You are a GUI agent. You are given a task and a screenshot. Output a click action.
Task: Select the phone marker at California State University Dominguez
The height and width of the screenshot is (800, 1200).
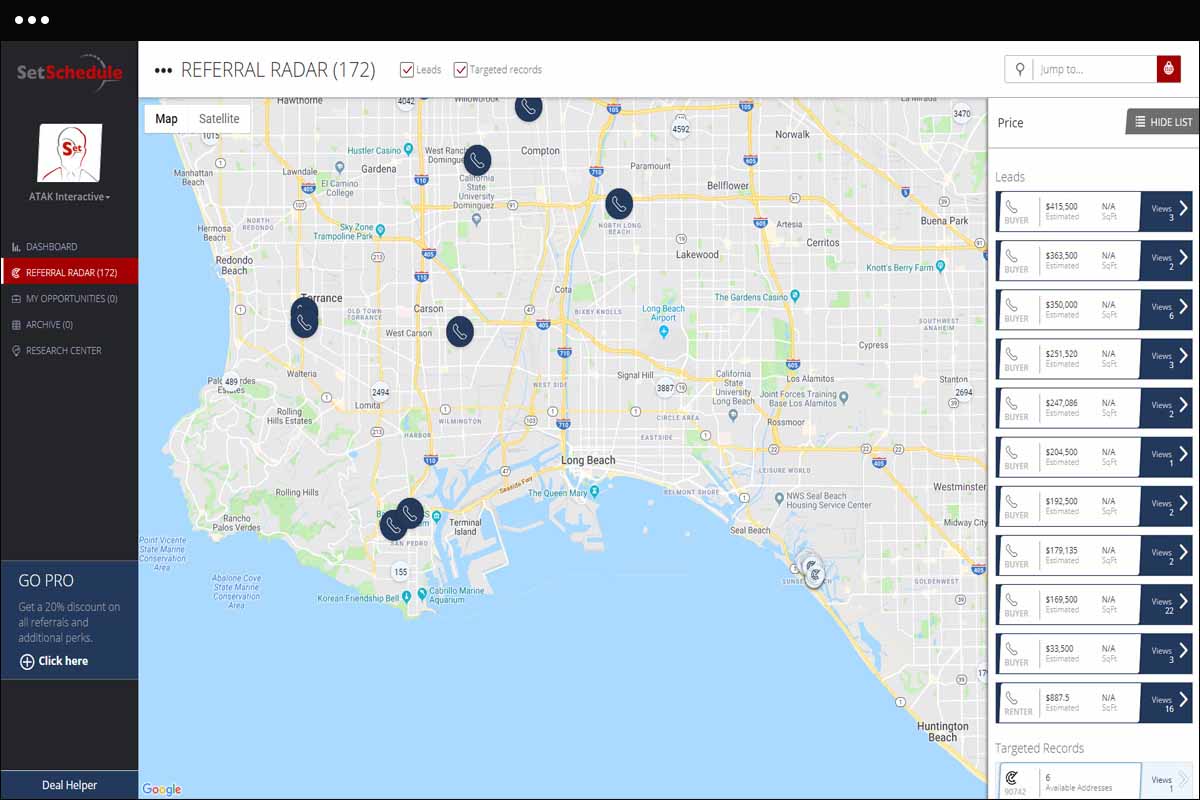[477, 159]
